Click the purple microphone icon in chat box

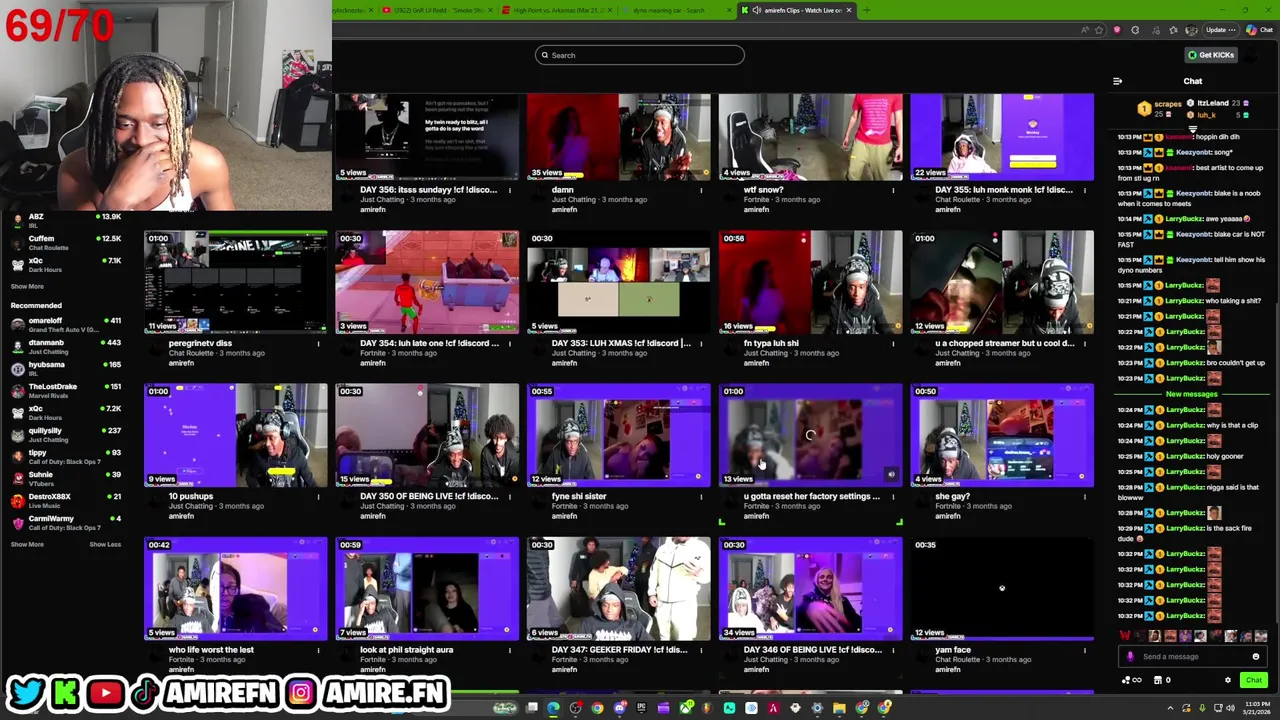pos(1130,657)
